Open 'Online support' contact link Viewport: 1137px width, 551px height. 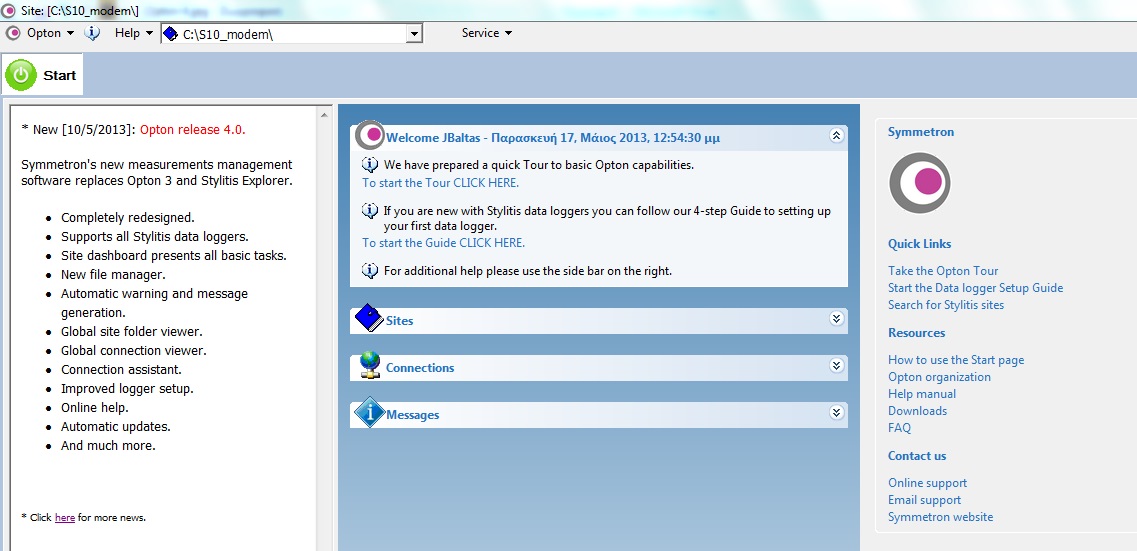pos(927,483)
